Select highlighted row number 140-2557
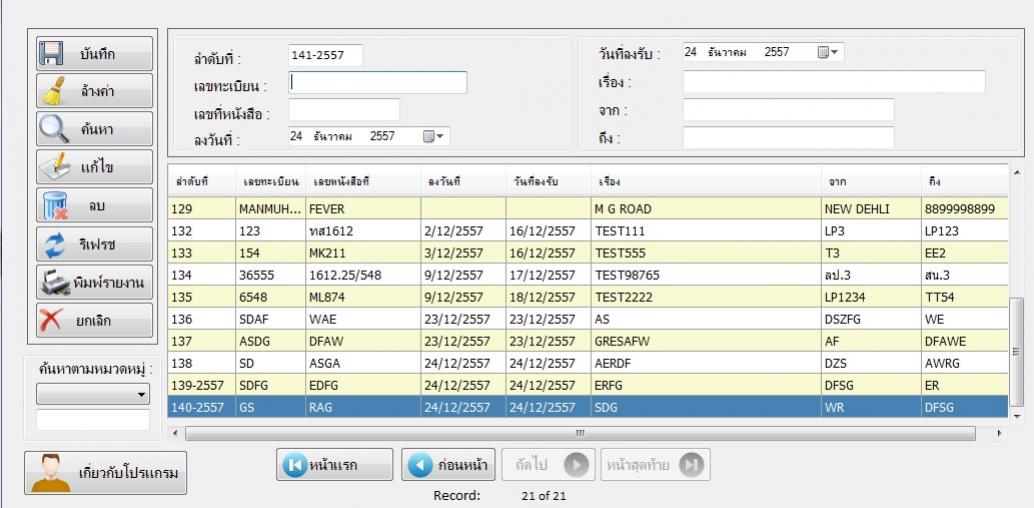 [201, 408]
